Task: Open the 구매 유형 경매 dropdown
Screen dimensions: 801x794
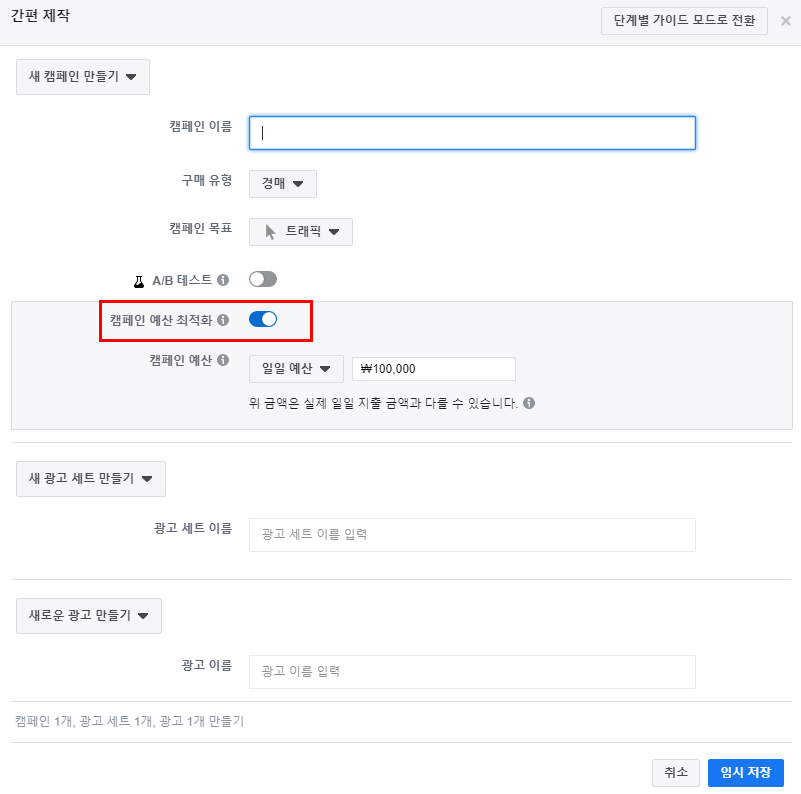Action: [x=283, y=184]
